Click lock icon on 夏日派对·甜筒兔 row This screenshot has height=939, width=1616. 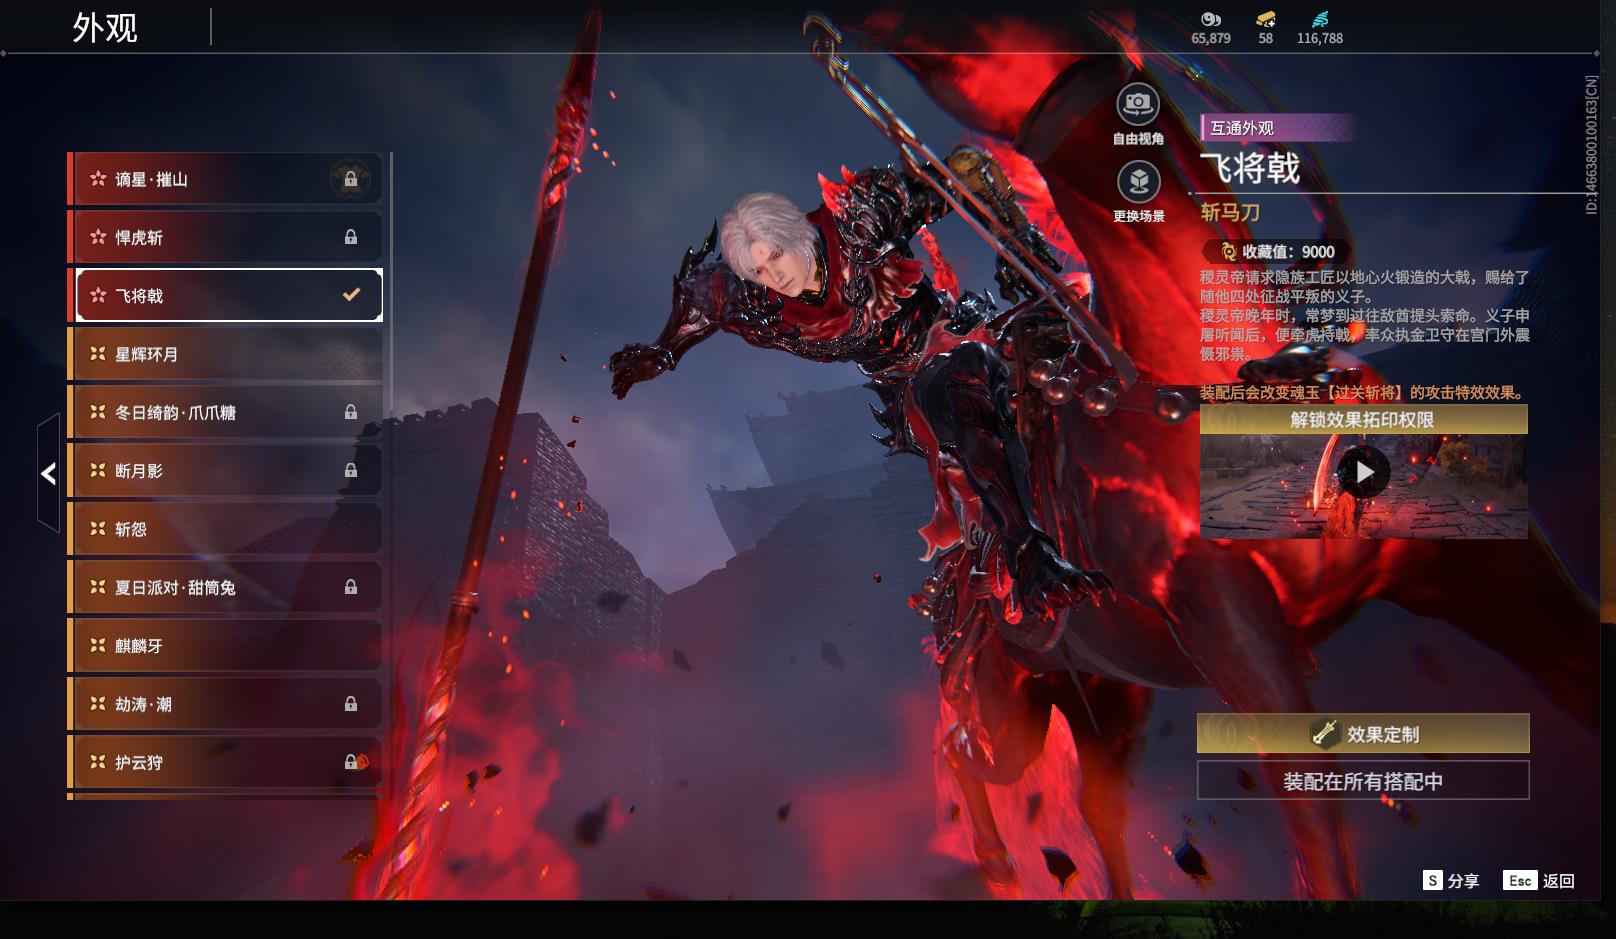pyautogui.click(x=351, y=587)
